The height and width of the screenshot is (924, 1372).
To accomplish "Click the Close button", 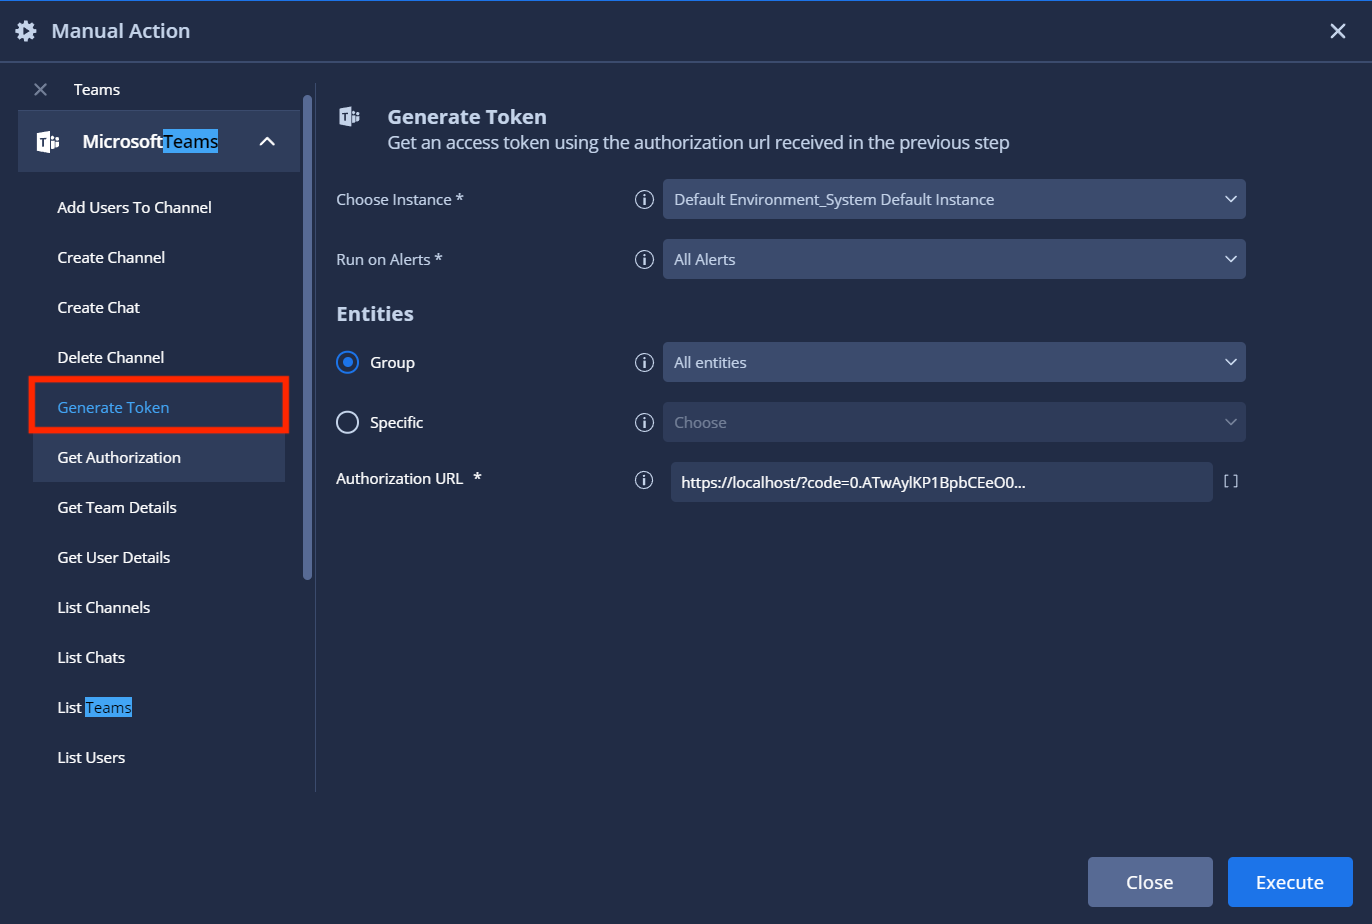I will point(1150,882).
